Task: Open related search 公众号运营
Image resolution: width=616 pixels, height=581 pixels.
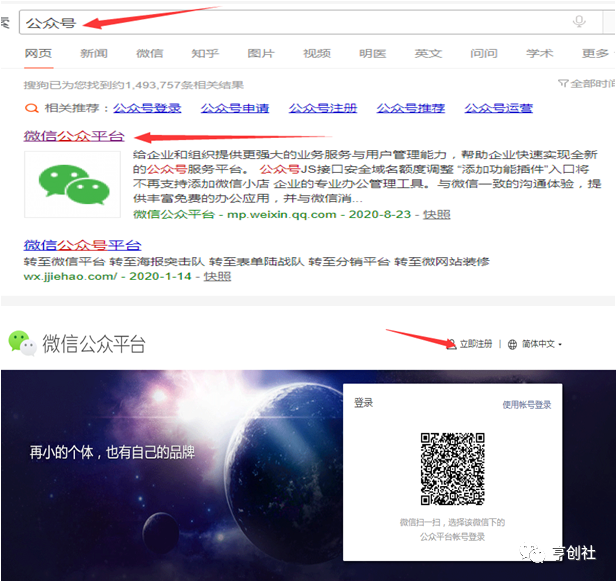Action: tap(499, 108)
